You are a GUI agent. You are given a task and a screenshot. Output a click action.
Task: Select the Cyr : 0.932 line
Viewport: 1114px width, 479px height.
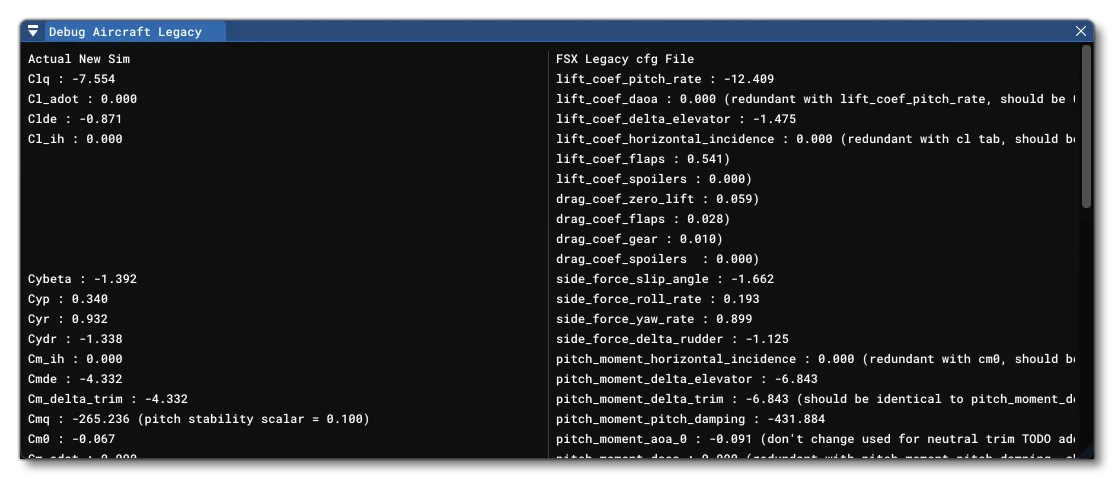pyautogui.click(x=68, y=318)
